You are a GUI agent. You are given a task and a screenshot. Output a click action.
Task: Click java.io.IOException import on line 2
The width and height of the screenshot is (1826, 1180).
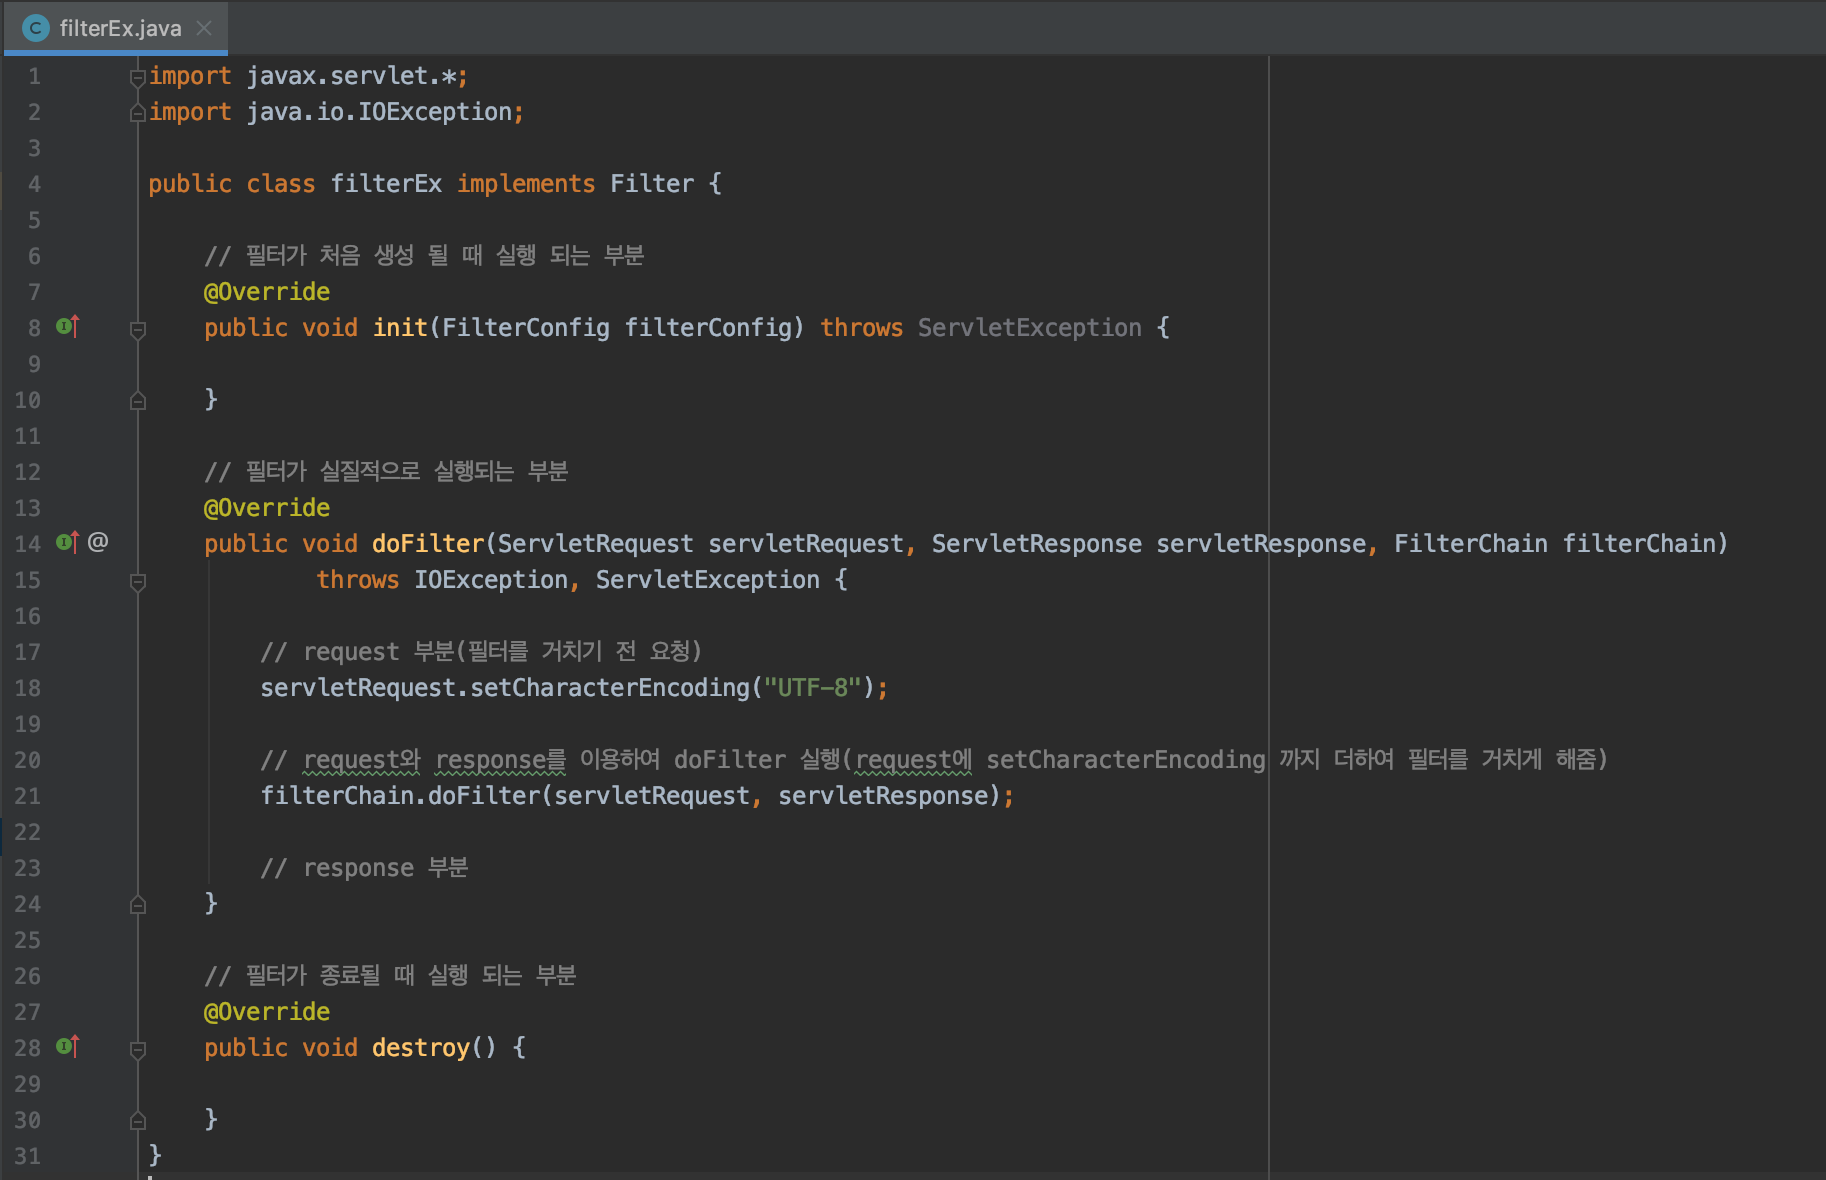(x=380, y=112)
